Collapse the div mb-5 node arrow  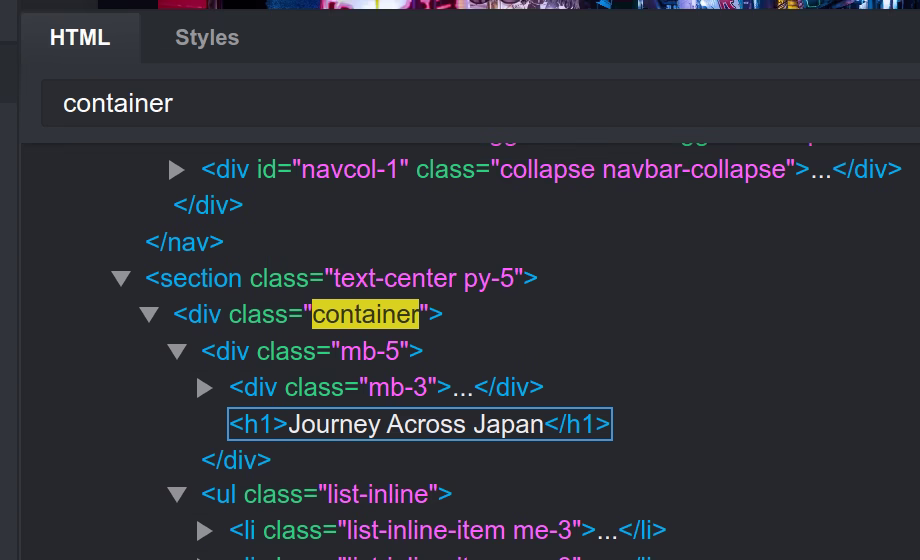tap(178, 351)
